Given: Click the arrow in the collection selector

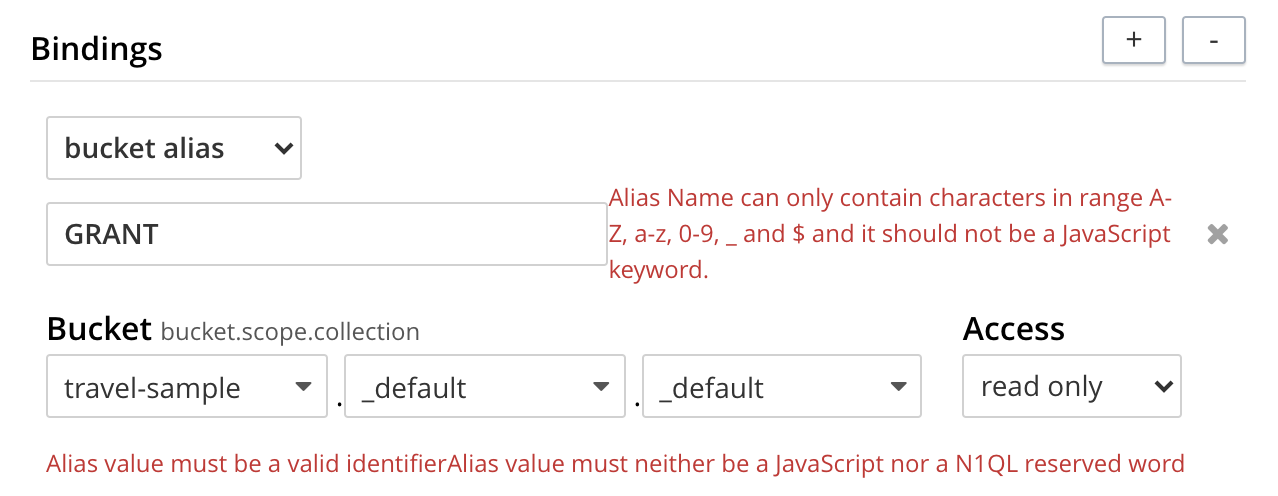Looking at the screenshot, I should [x=898, y=387].
